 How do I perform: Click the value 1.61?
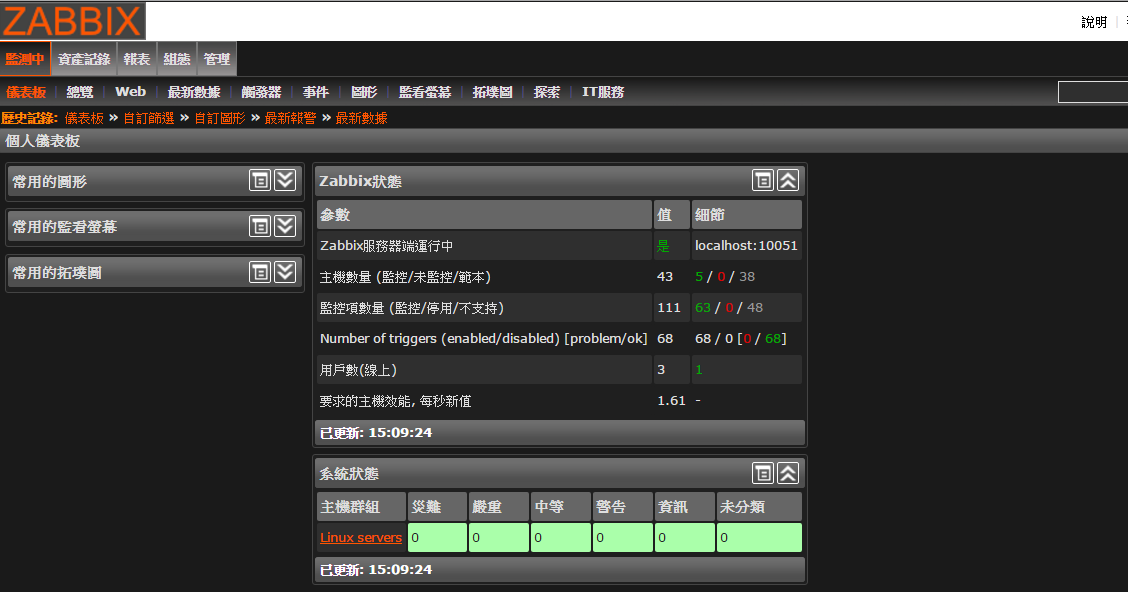(671, 401)
